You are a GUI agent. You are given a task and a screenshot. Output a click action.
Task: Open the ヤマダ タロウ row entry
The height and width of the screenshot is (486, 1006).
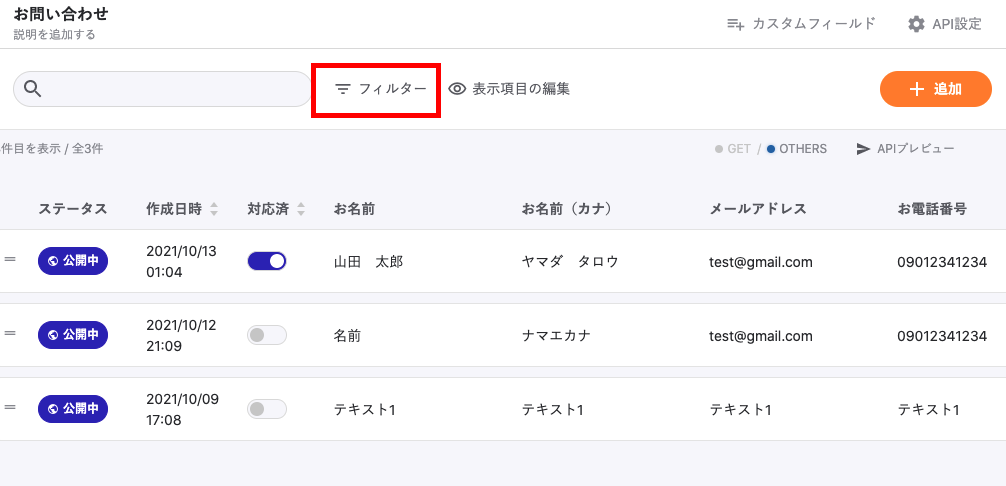pos(570,262)
